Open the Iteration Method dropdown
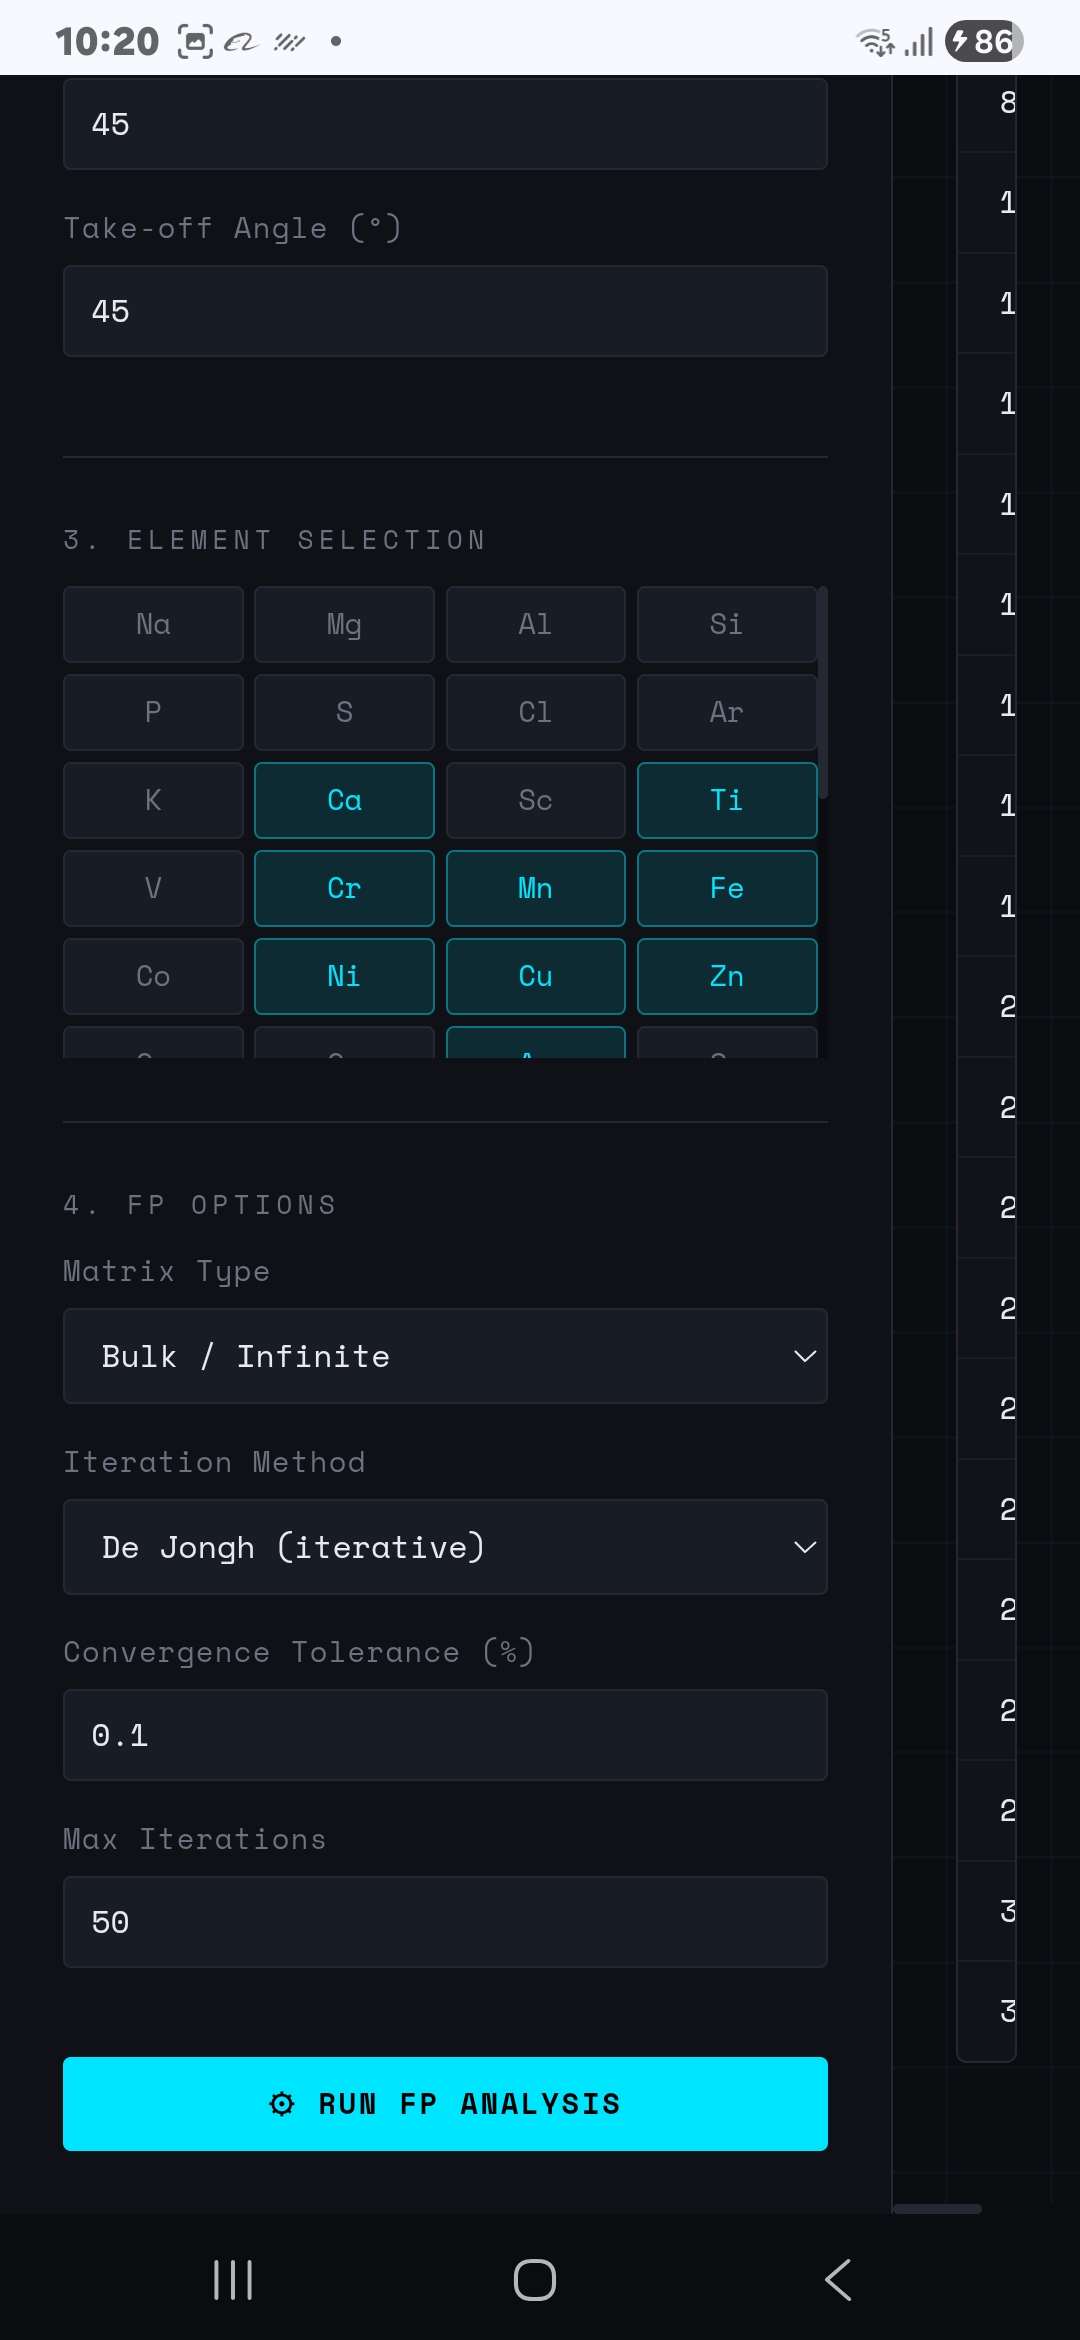The image size is (1080, 2340). pyautogui.click(x=445, y=1547)
